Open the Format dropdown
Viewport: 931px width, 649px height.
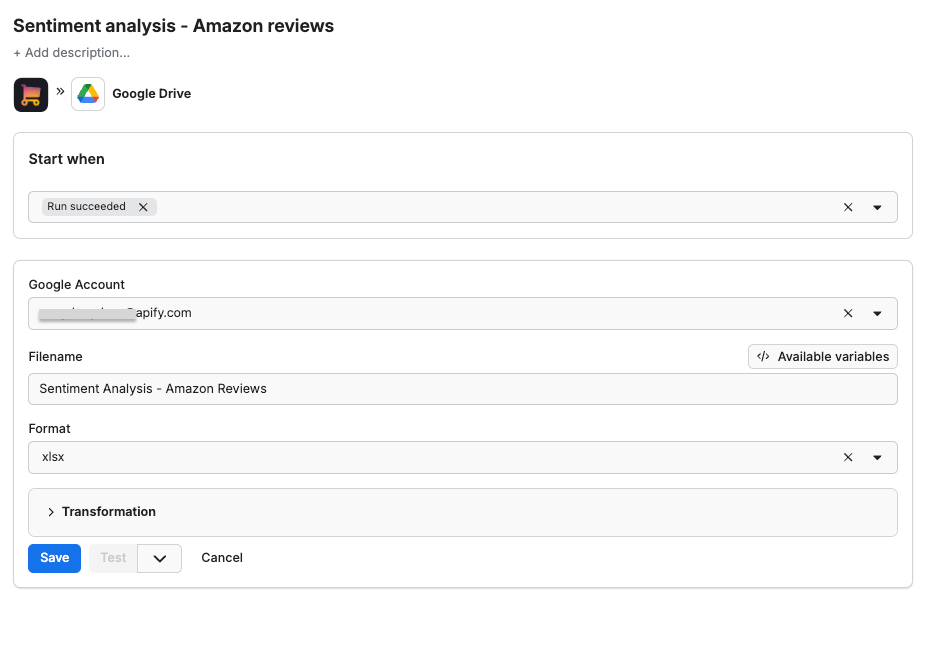tap(877, 457)
